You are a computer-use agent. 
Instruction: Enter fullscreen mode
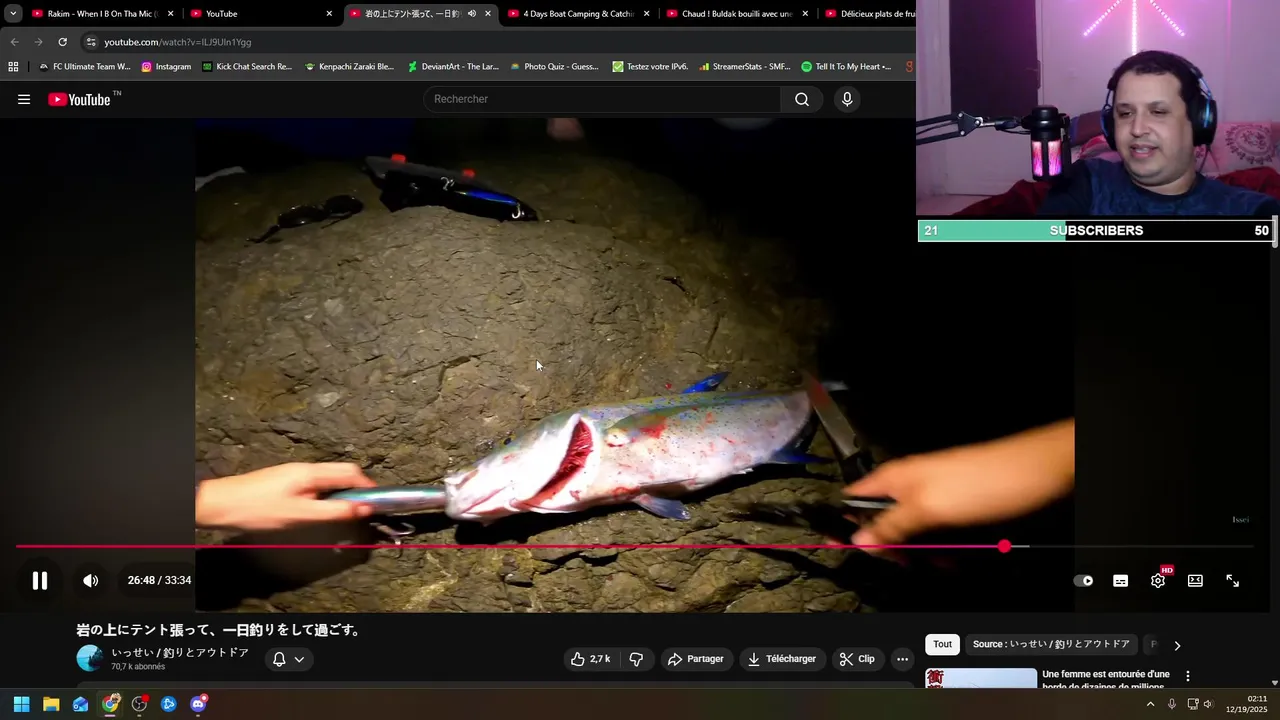tap(1232, 580)
